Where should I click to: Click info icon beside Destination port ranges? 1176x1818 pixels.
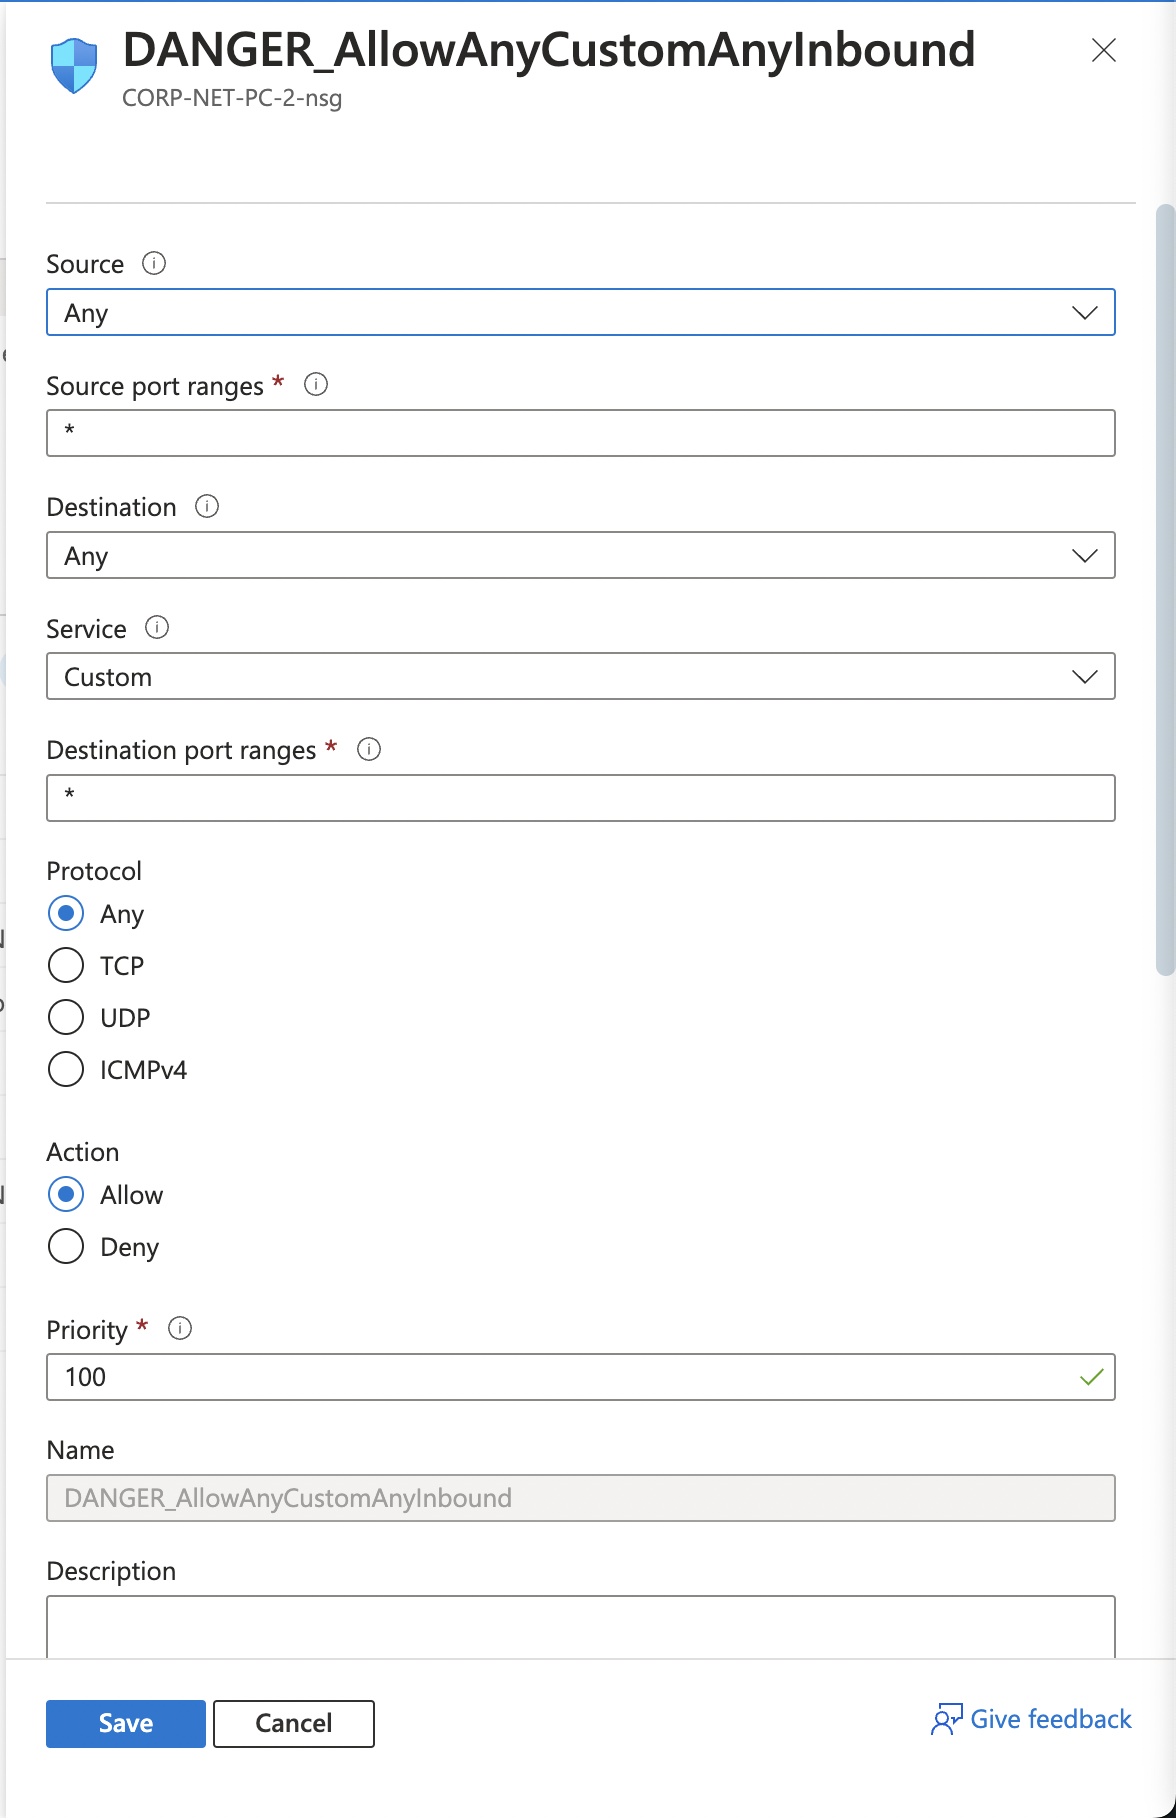369,749
